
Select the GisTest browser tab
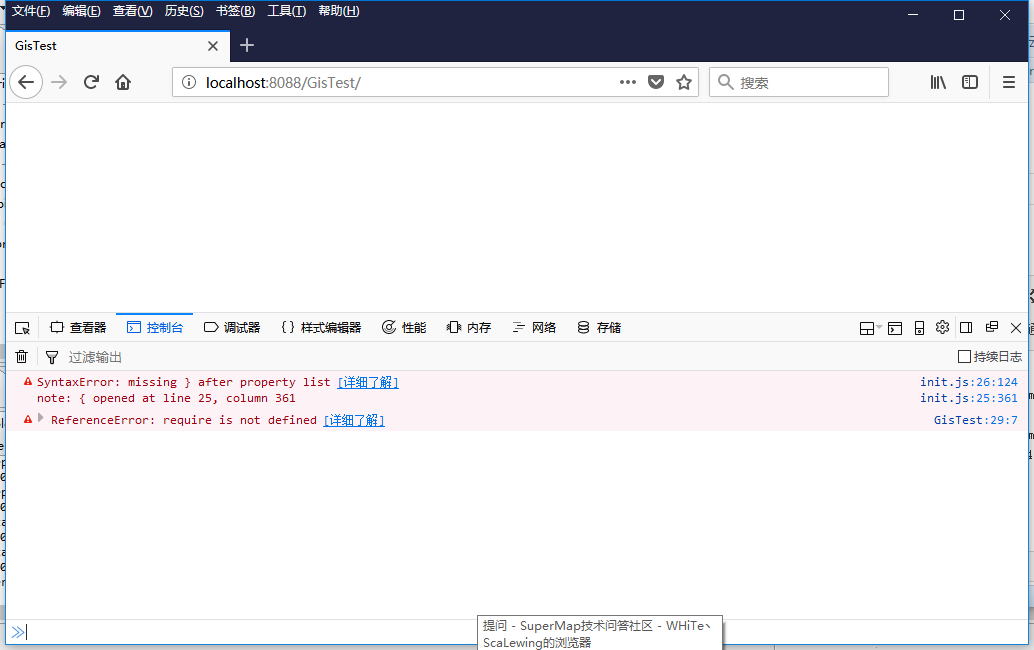click(x=118, y=46)
